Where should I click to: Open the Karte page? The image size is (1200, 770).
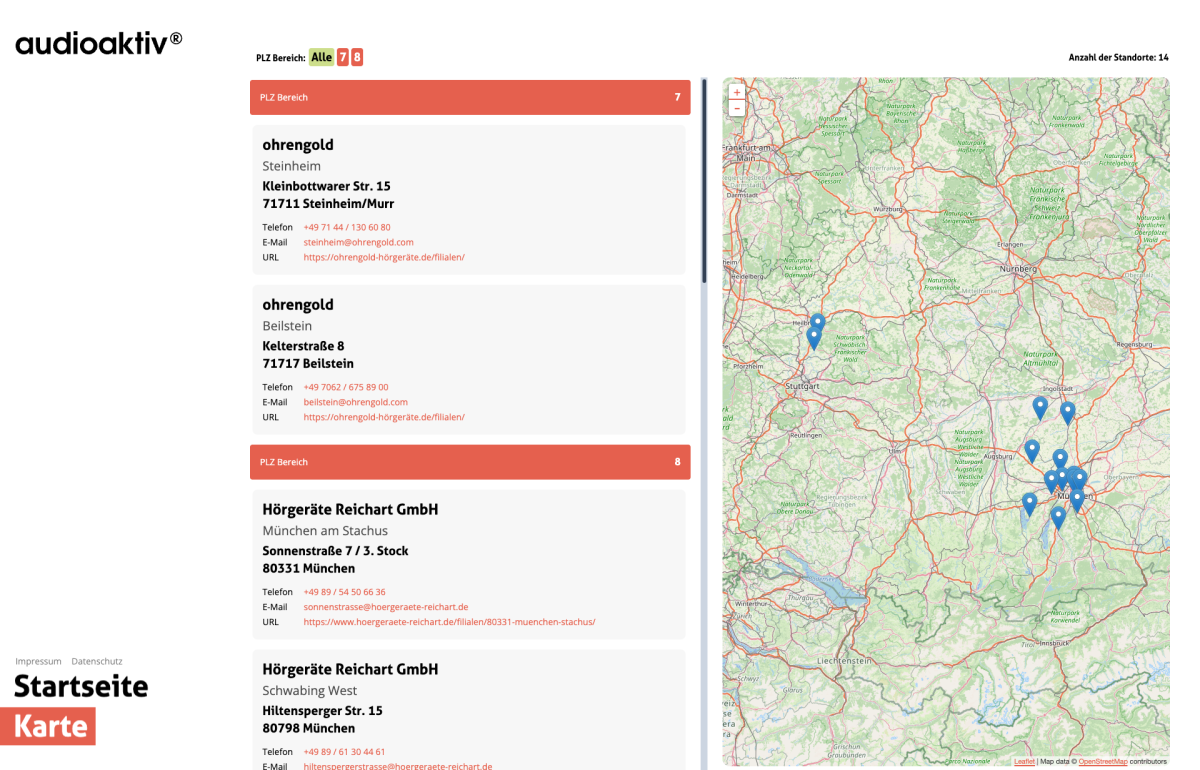pyautogui.click(x=48, y=726)
